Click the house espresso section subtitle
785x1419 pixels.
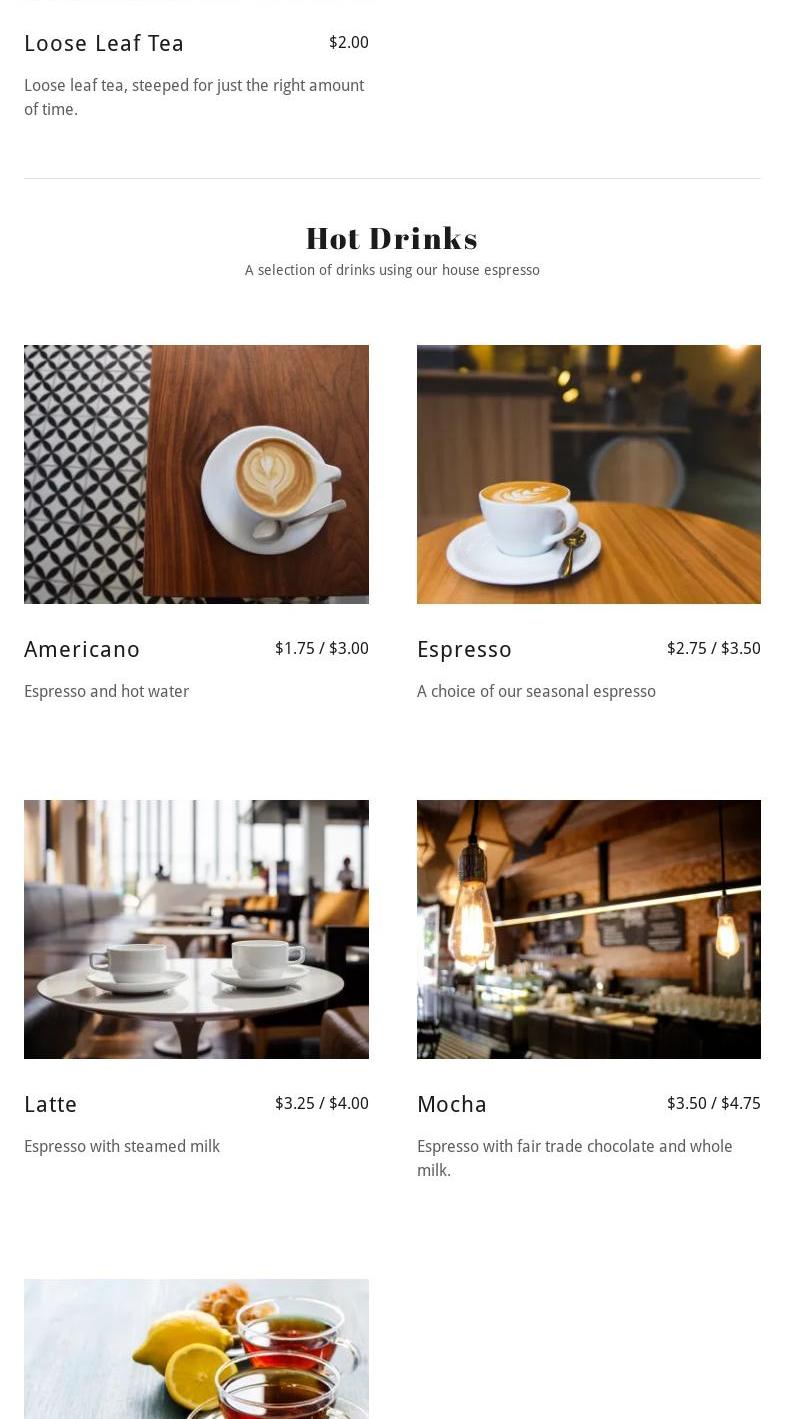point(392,270)
